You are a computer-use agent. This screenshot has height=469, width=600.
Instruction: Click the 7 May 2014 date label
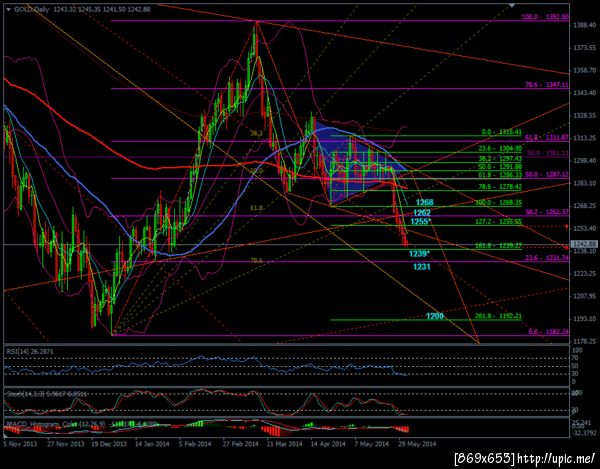click(x=373, y=444)
